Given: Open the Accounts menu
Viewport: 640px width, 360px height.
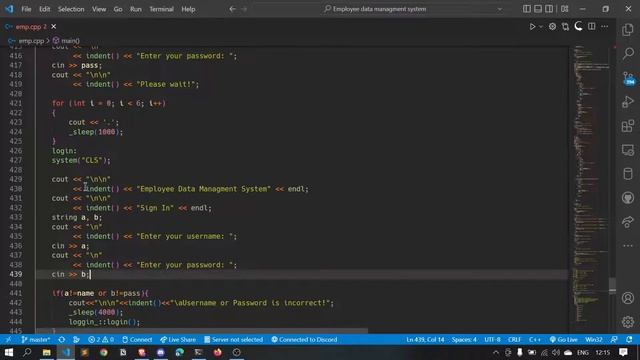Looking at the screenshot, I should pyautogui.click(x=628, y=298).
